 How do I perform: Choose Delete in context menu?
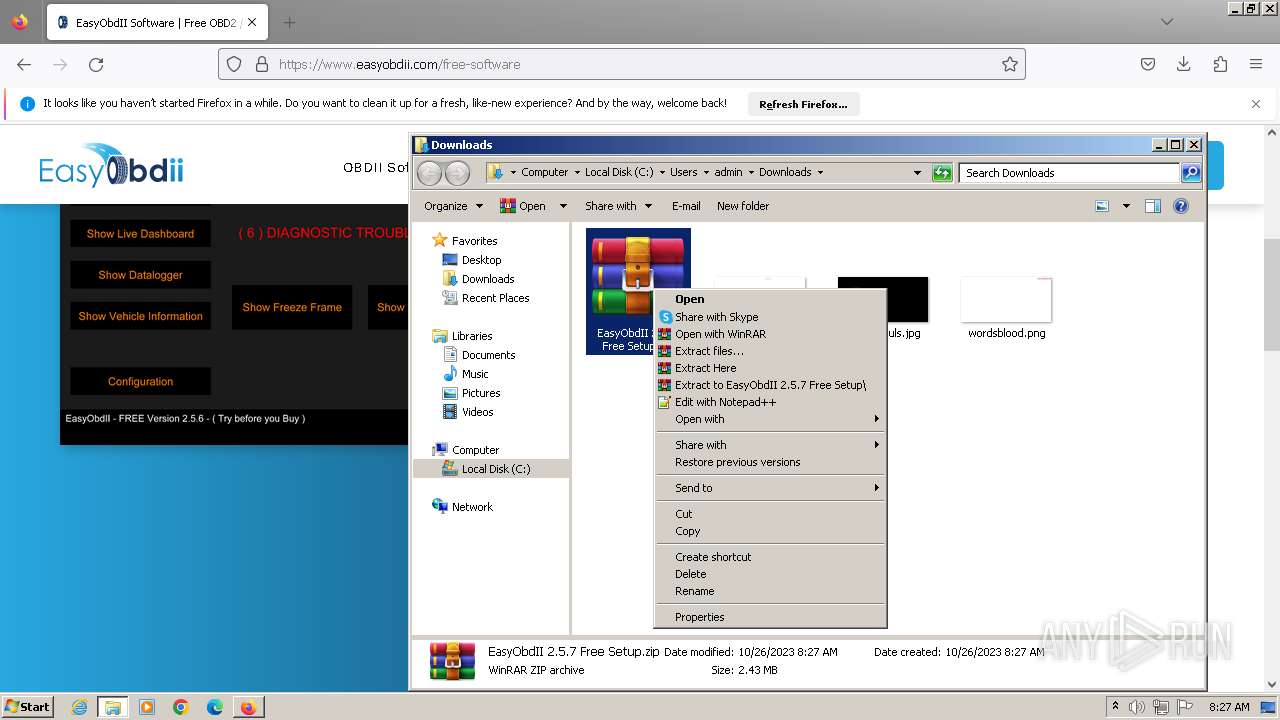(770, 574)
